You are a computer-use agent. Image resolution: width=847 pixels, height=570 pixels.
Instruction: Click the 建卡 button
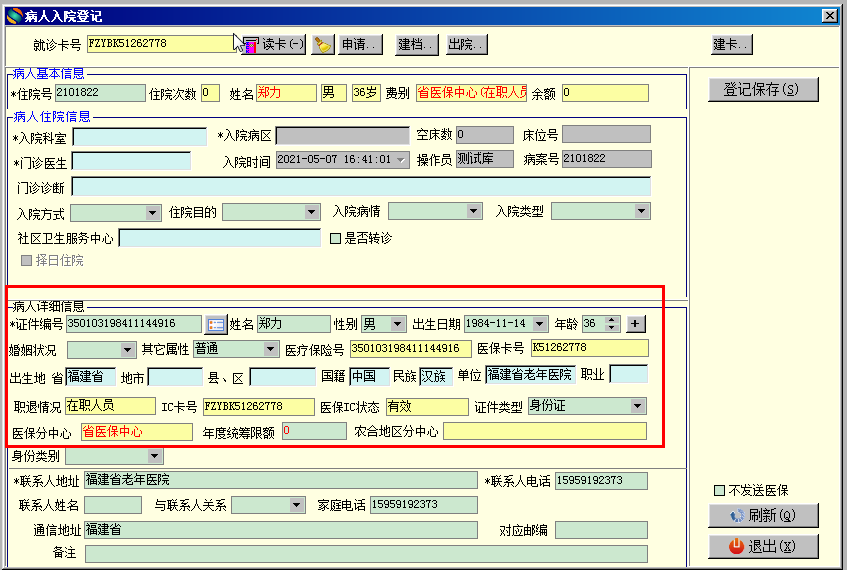[731, 44]
